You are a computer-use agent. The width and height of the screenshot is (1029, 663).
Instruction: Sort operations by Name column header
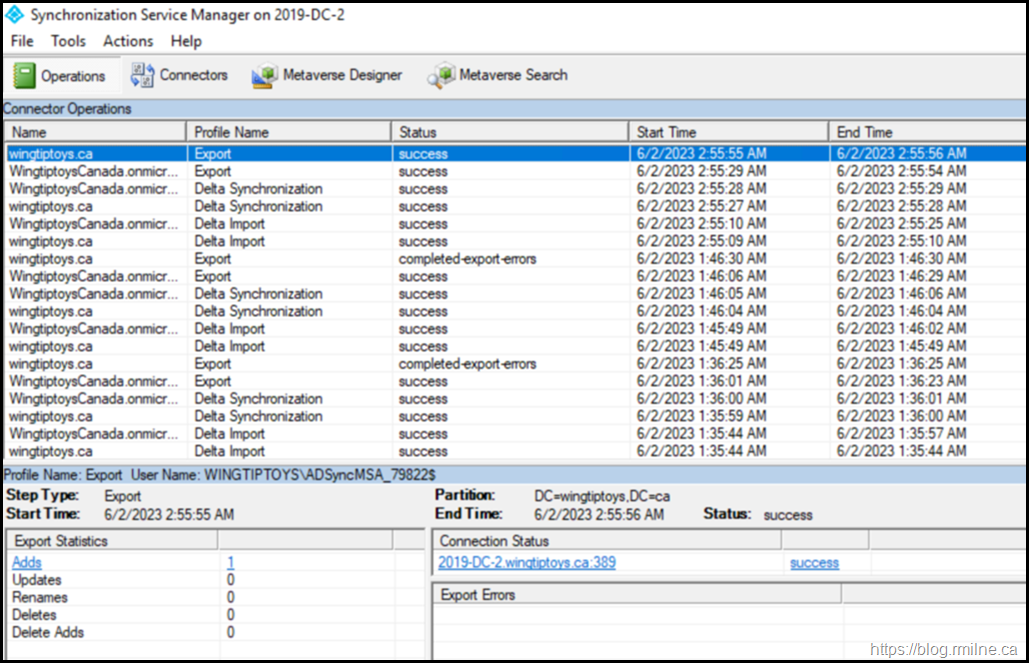point(95,132)
